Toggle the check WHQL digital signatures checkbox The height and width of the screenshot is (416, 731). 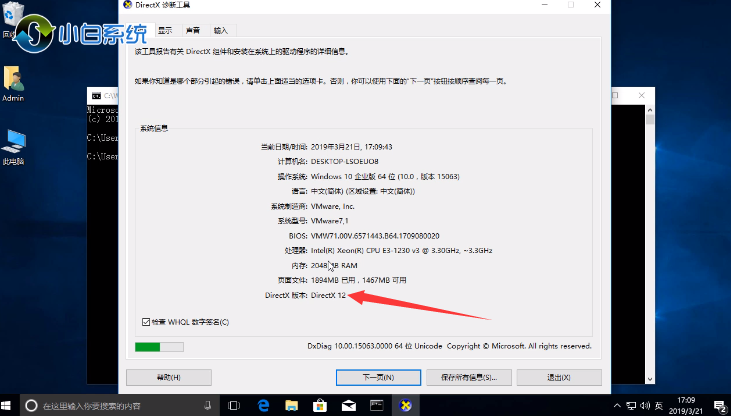146,322
